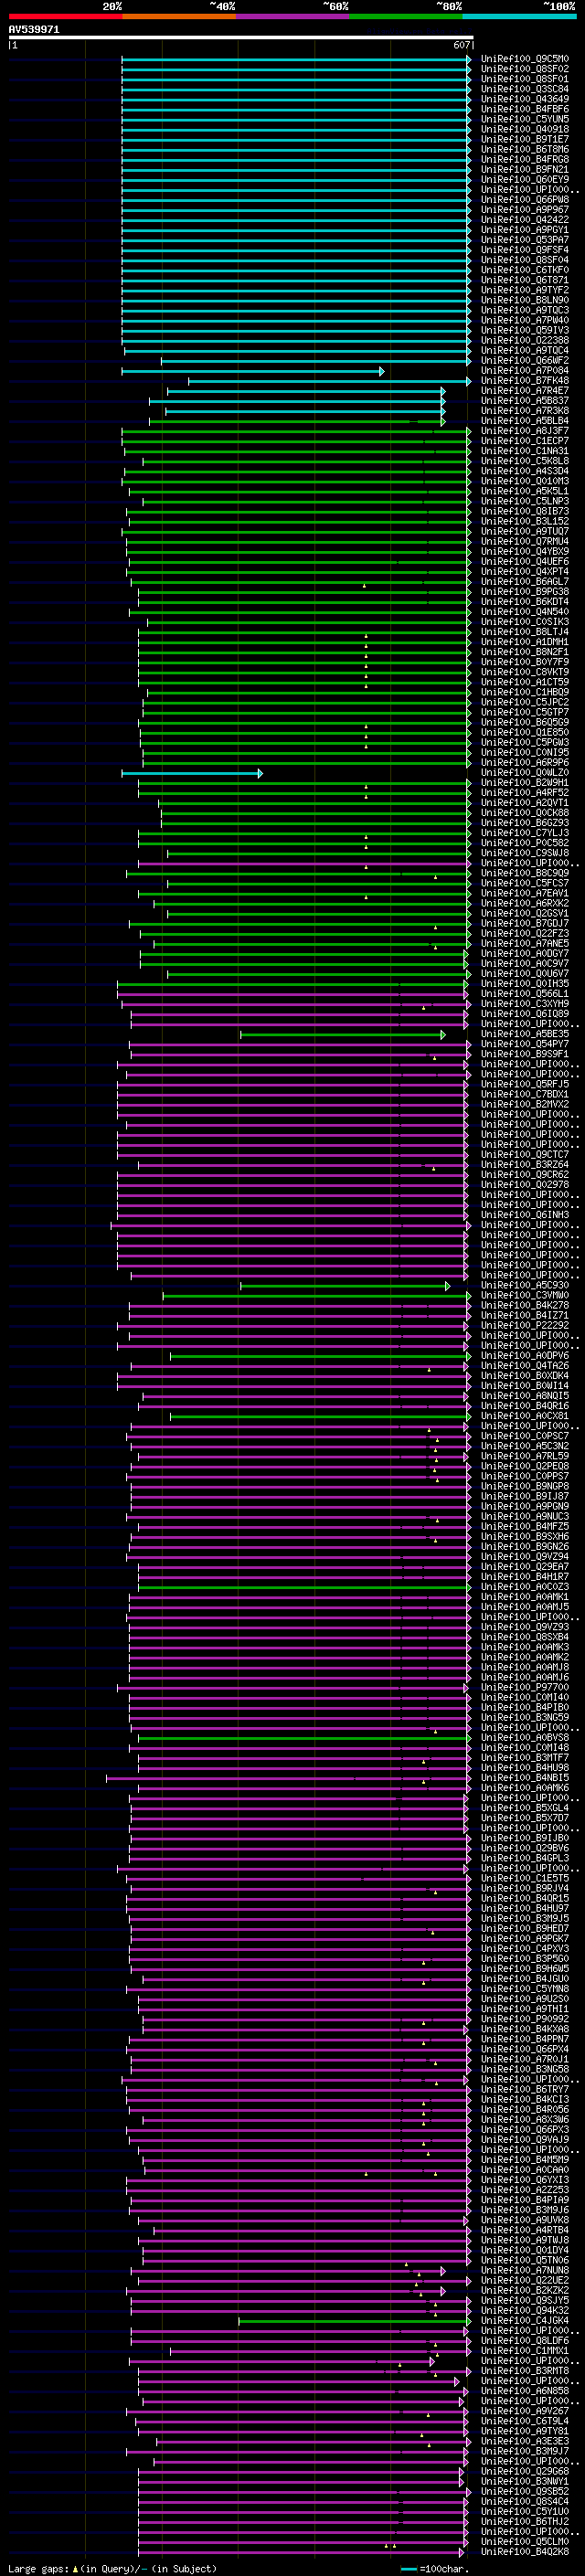Click the cyan alignment bar for A7R4E7
The width and height of the screenshot is (585, 2576).
tap(306, 391)
